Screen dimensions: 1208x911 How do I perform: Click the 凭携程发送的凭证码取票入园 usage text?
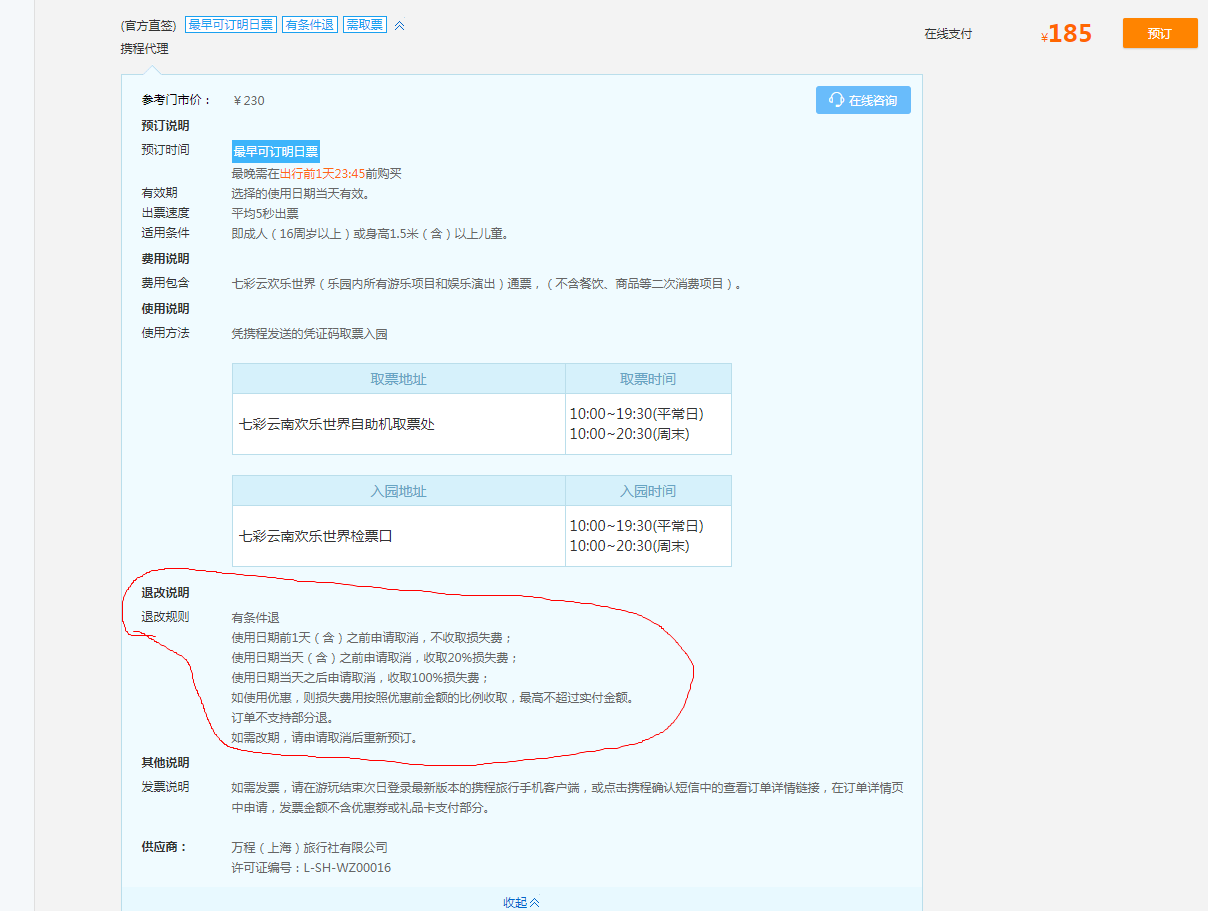(309, 333)
